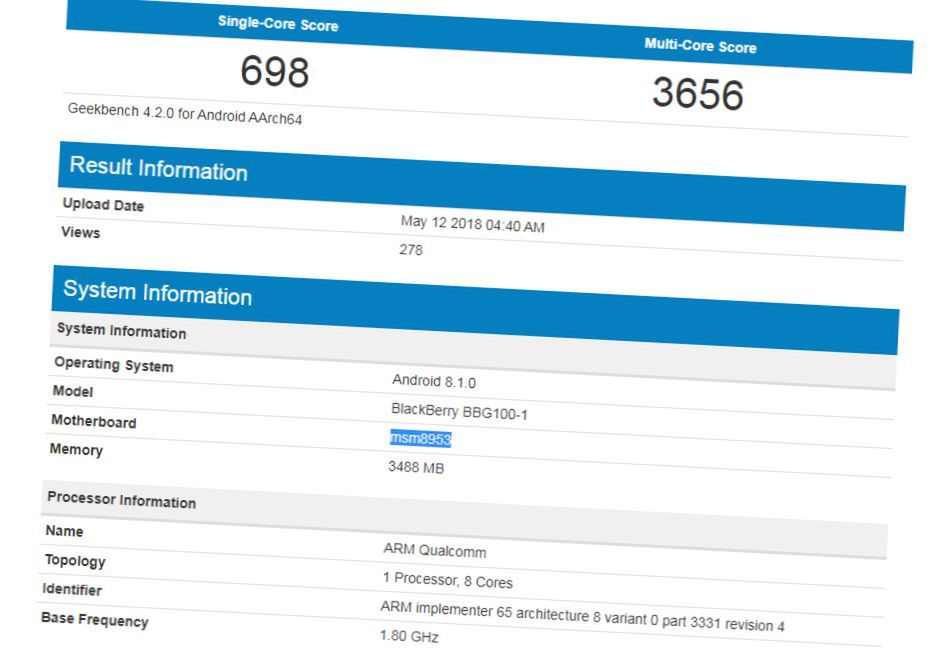Select the single-core score value 698
The height and width of the screenshot is (661, 941).
[275, 71]
